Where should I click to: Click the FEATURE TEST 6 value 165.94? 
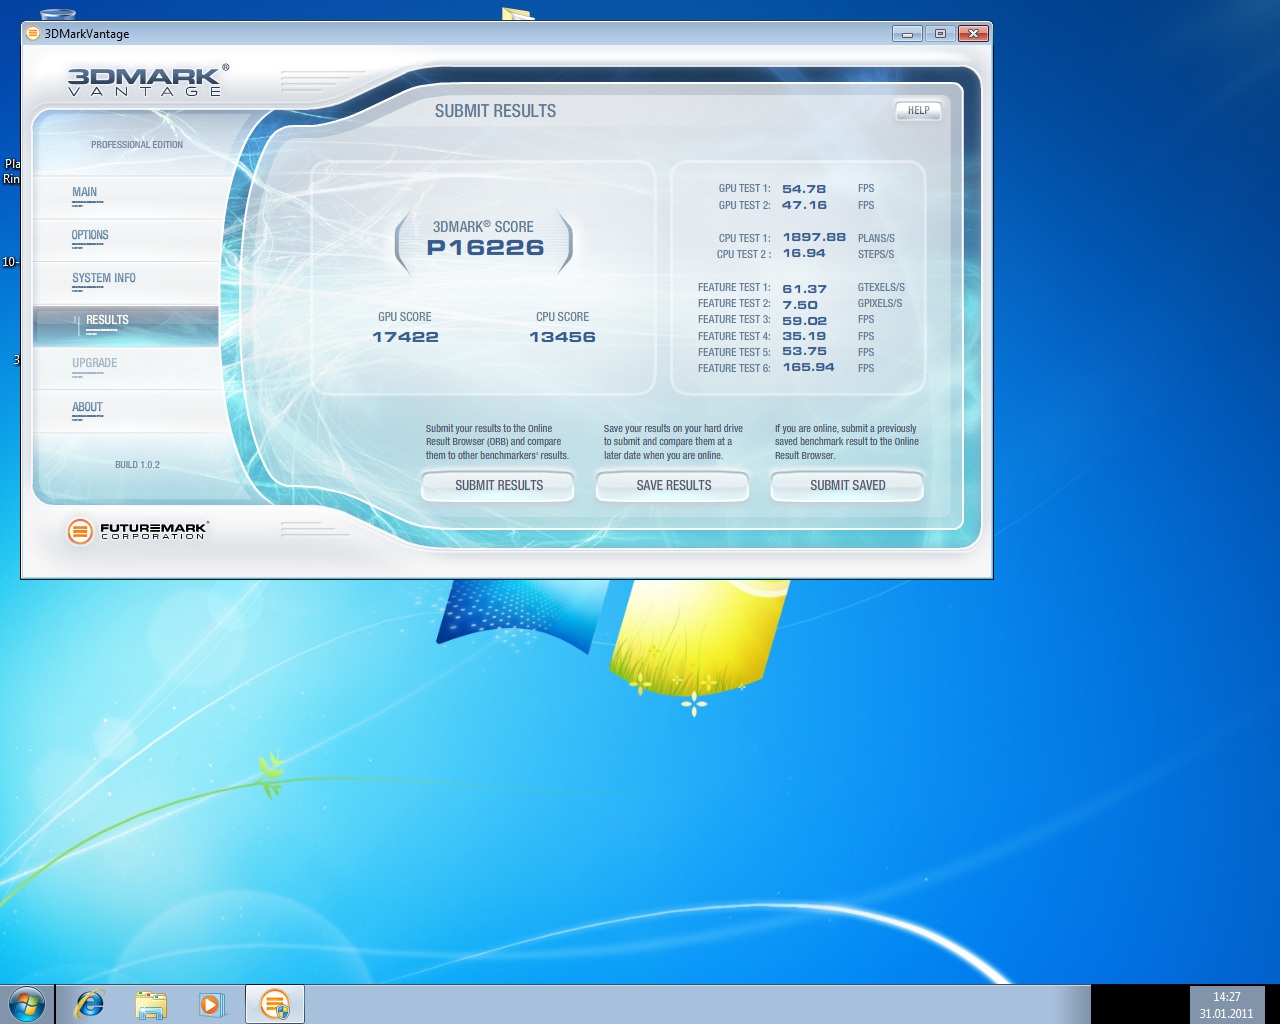(808, 368)
